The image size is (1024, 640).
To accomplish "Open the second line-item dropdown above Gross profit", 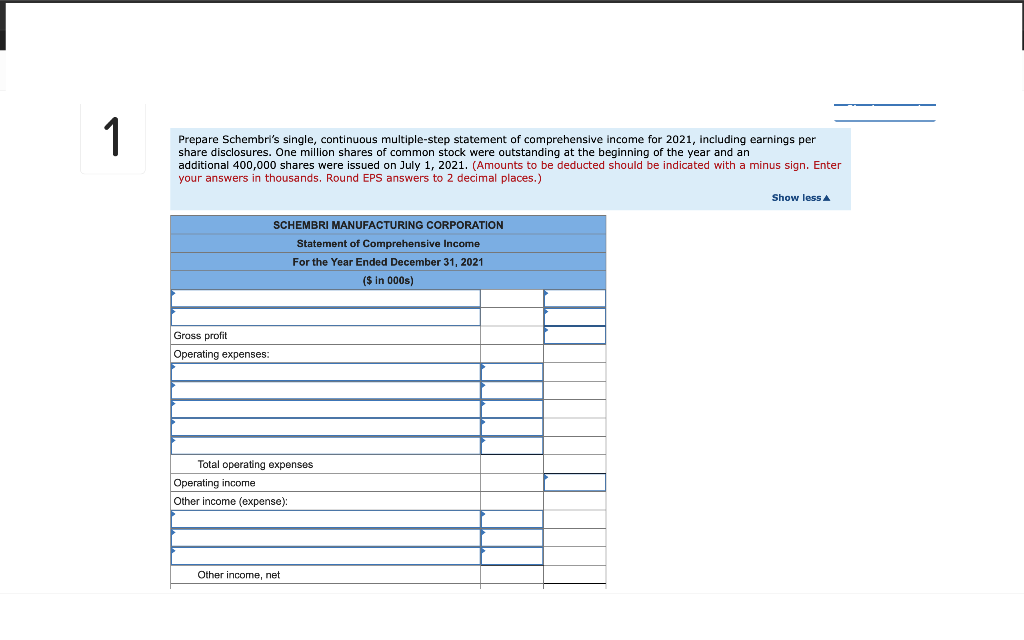I will coord(325,316).
